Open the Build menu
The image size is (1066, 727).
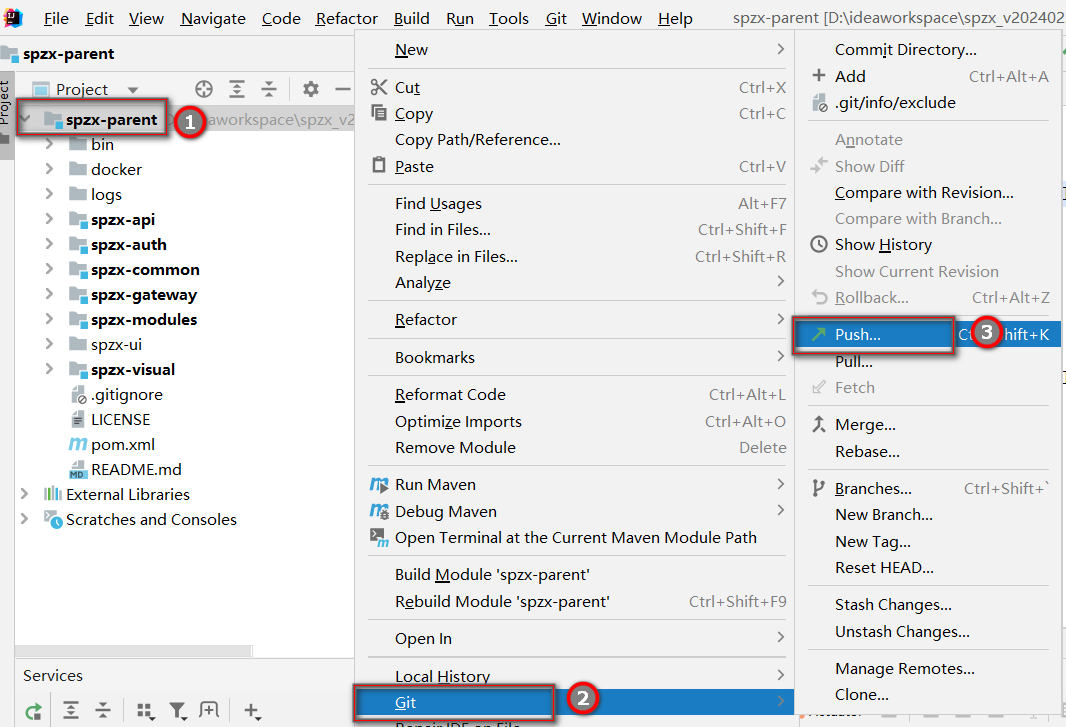412,18
